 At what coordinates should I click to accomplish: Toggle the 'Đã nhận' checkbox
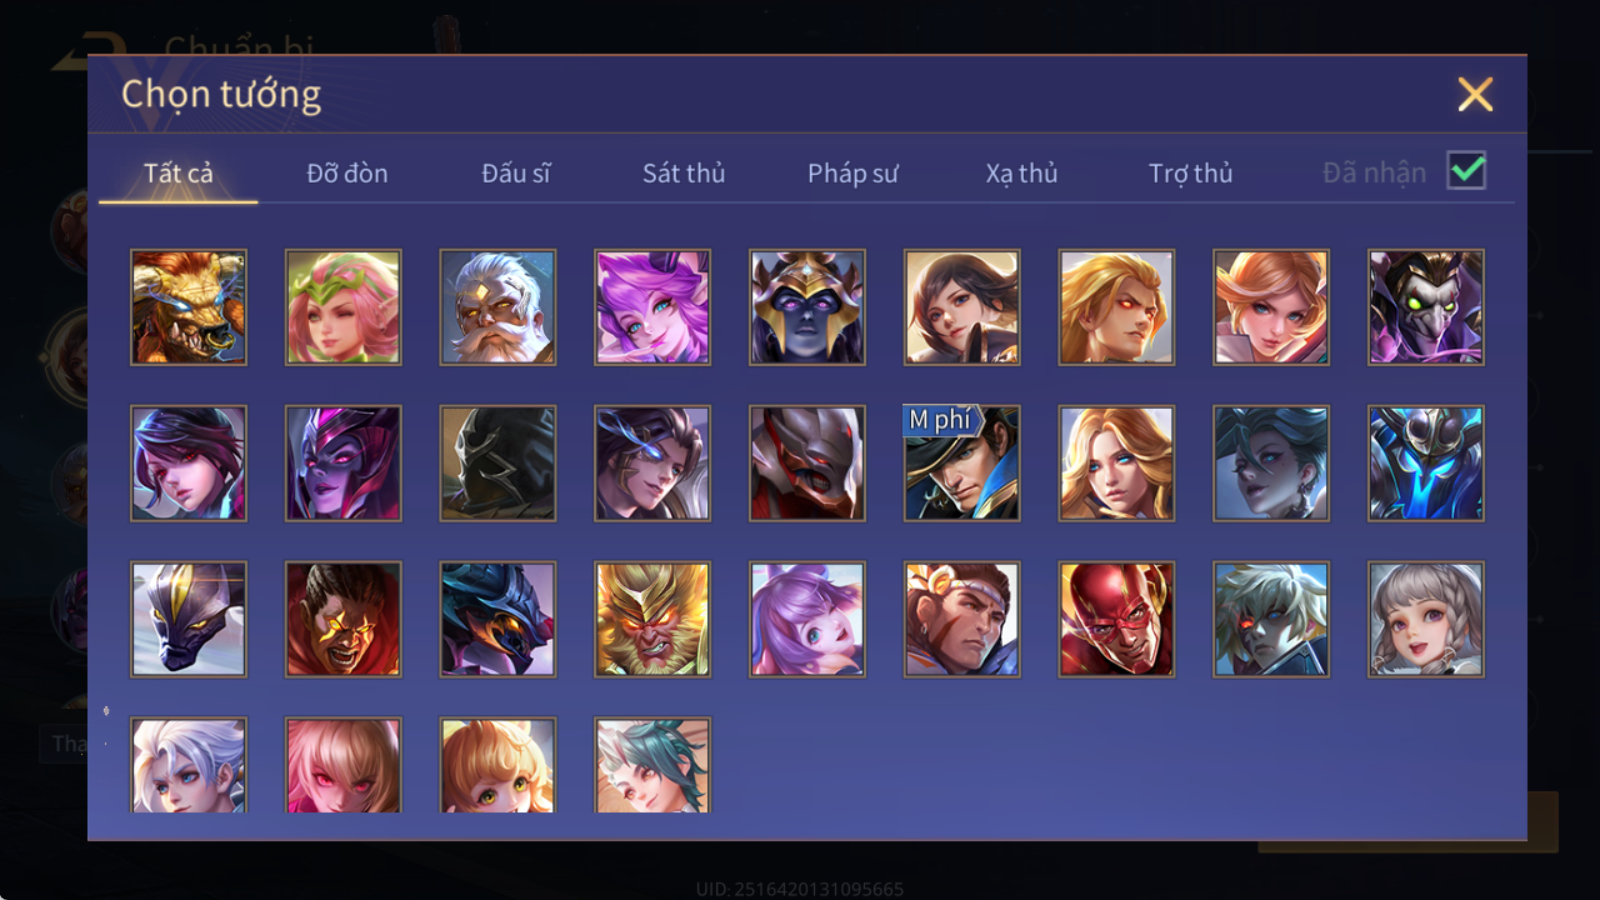point(1467,171)
